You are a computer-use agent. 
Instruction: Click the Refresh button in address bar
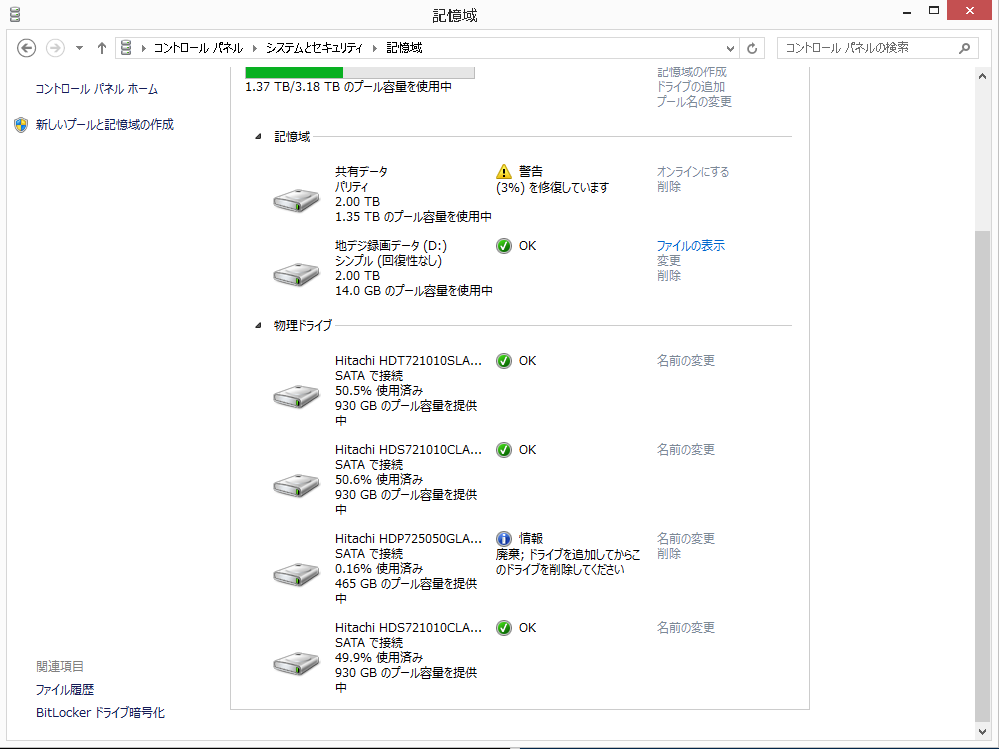coord(753,48)
